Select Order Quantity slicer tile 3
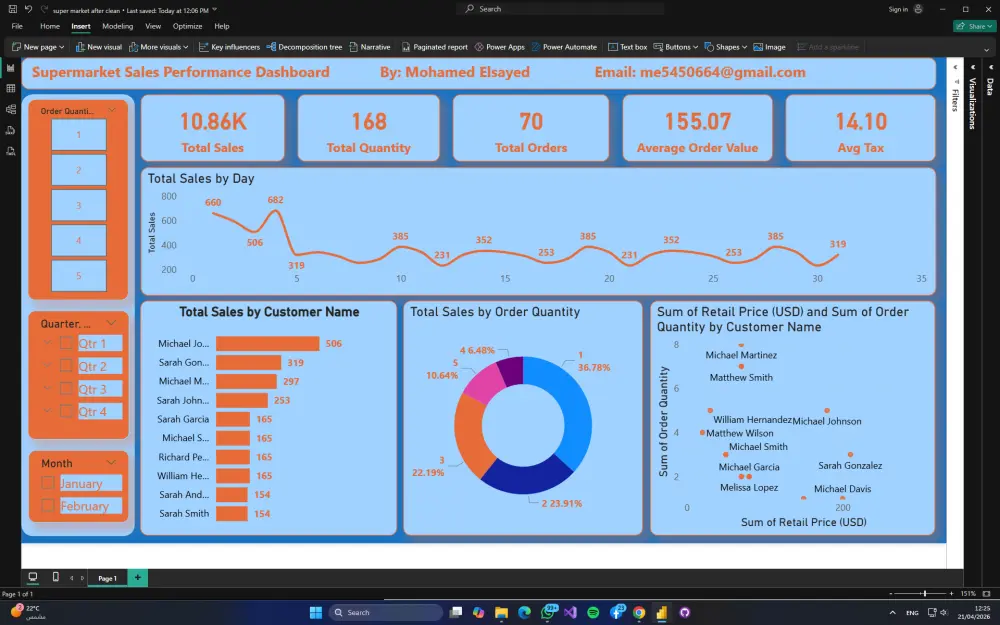1000x625 pixels. pos(78,205)
